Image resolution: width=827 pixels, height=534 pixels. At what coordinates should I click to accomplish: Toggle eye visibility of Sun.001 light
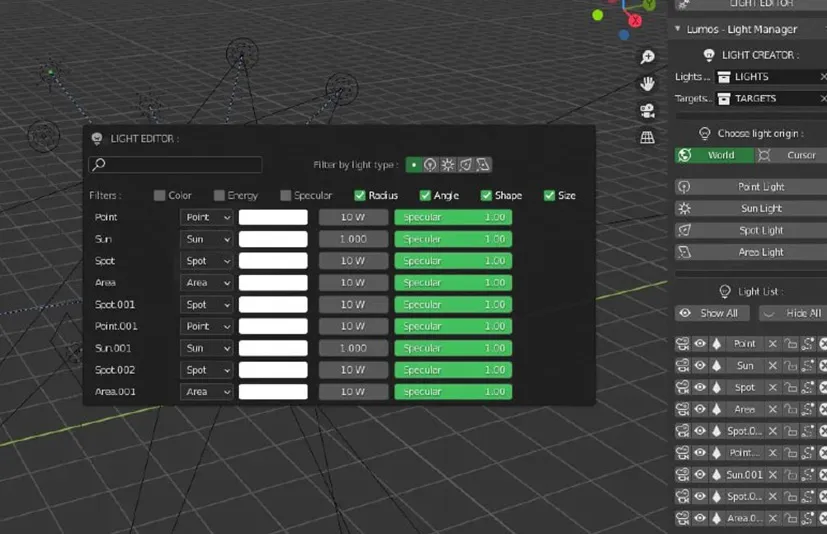click(x=700, y=475)
